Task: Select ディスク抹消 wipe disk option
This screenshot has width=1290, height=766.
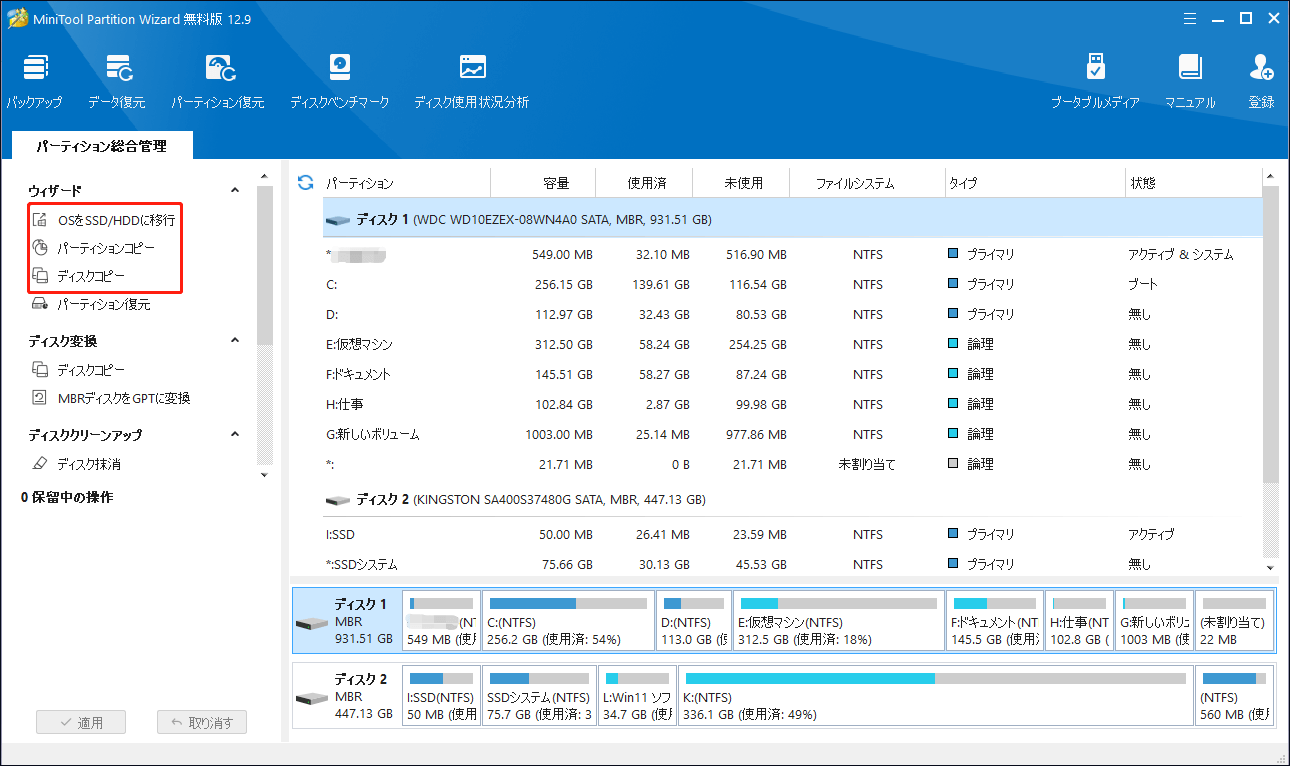Action: (76, 464)
